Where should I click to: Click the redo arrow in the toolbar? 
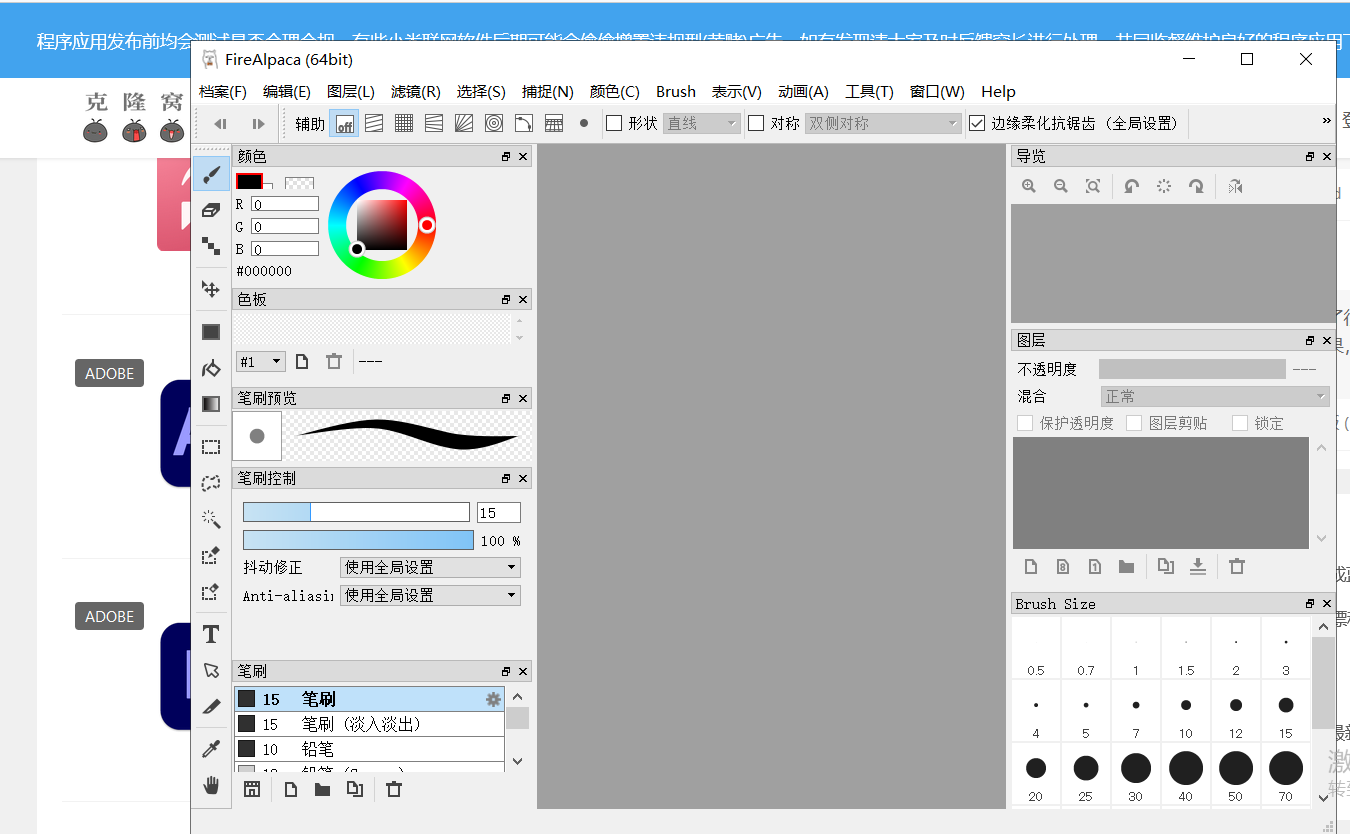258,124
